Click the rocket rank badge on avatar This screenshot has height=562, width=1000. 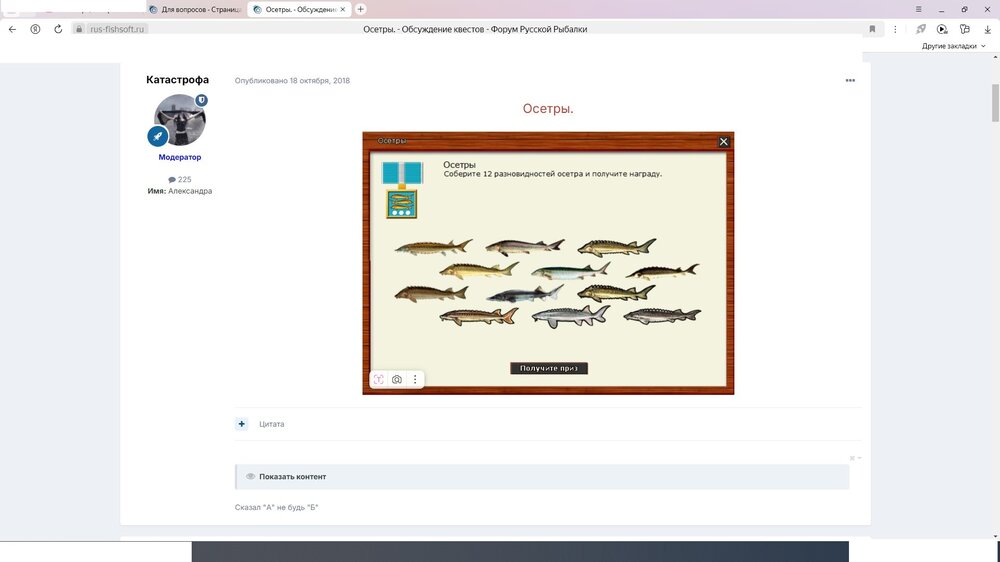click(x=158, y=136)
